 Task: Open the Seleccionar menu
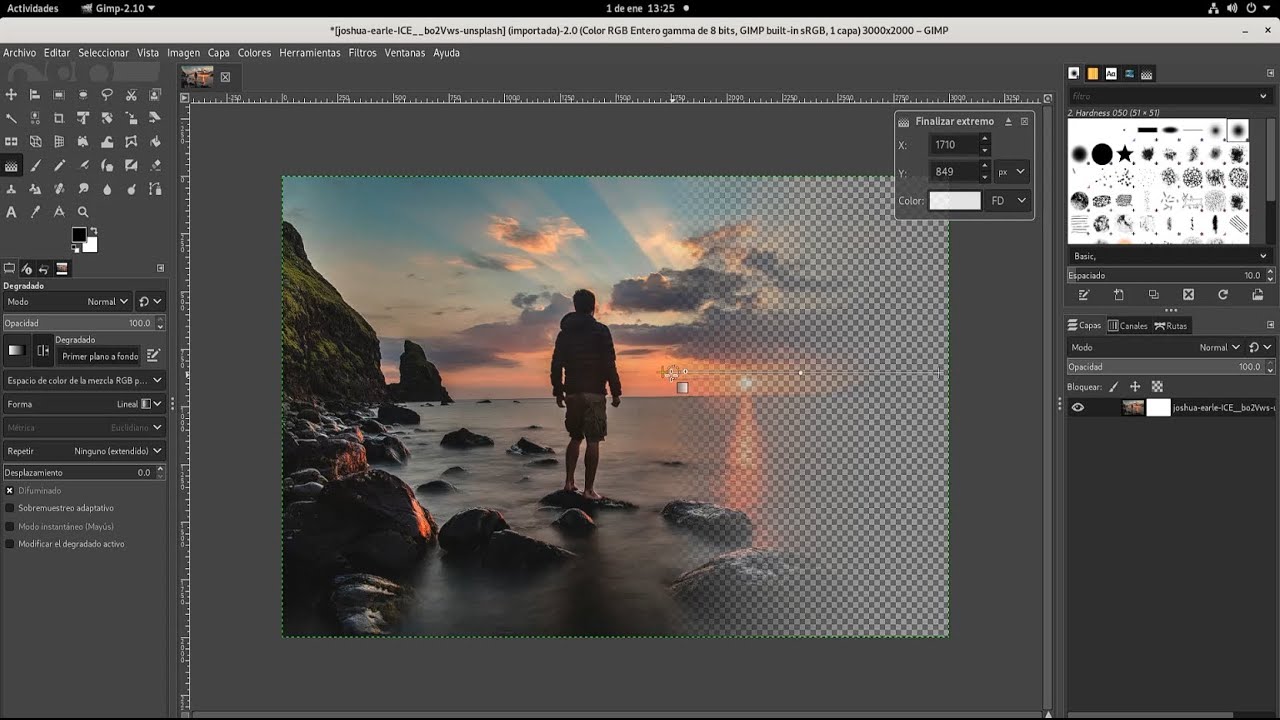(104, 53)
